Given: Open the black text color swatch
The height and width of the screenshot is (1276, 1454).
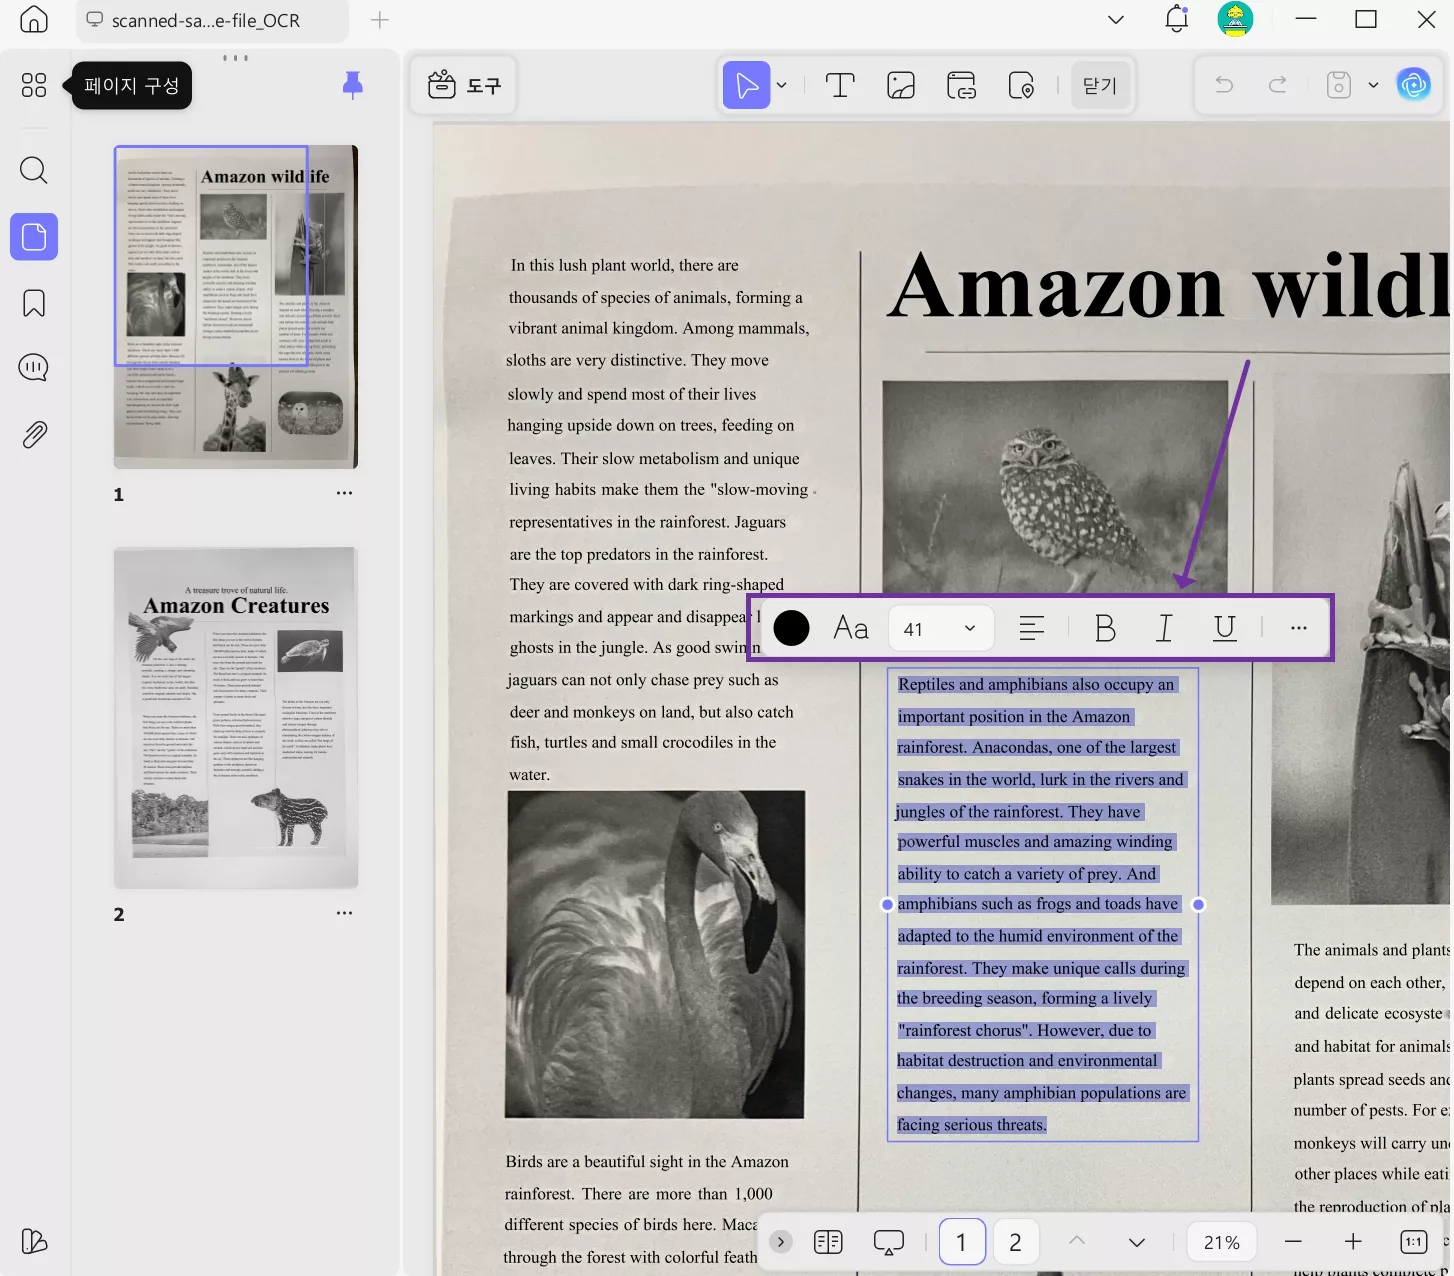Looking at the screenshot, I should click(x=791, y=628).
